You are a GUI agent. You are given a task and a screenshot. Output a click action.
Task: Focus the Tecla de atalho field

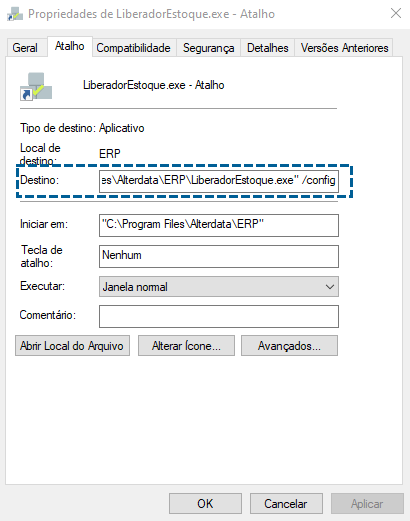click(219, 256)
